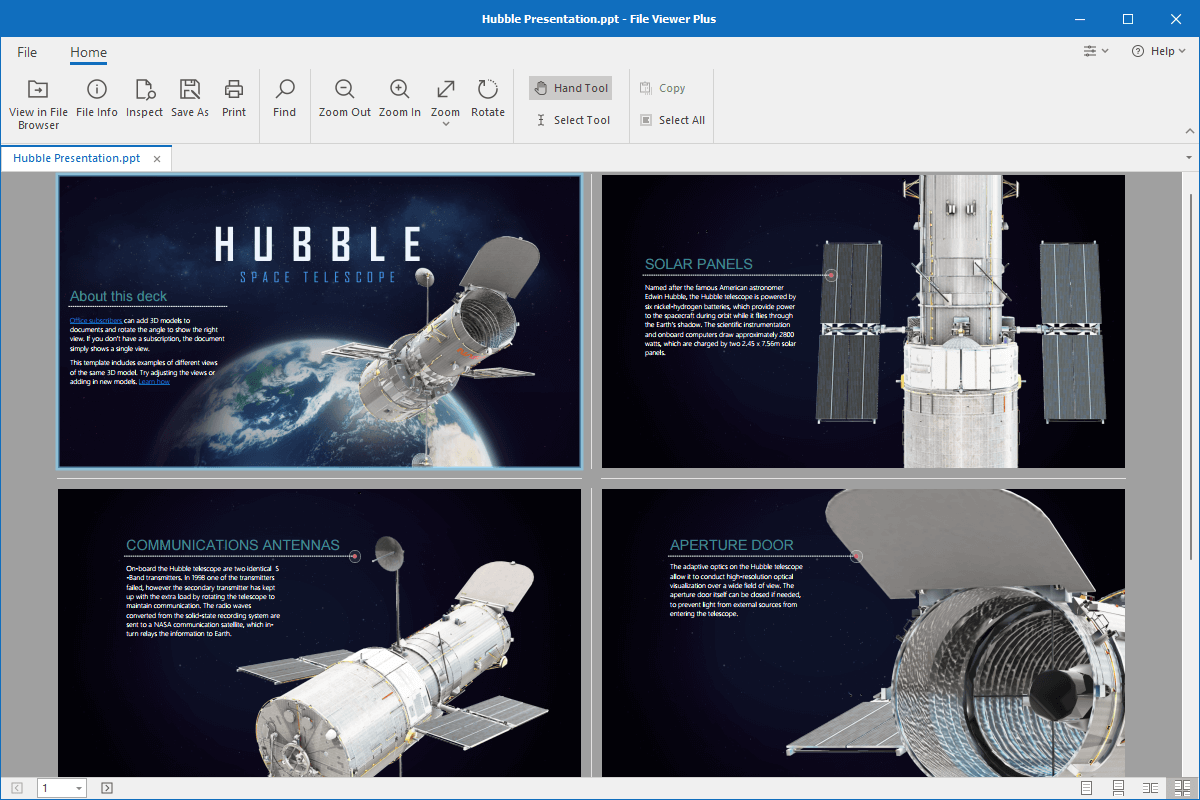Switch to single page view layout
Viewport: 1200px width, 800px height.
(x=1087, y=789)
